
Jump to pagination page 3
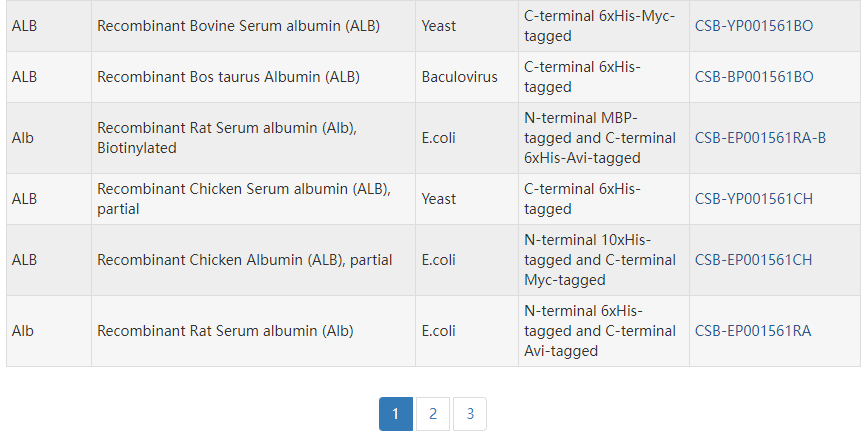[x=469, y=414]
